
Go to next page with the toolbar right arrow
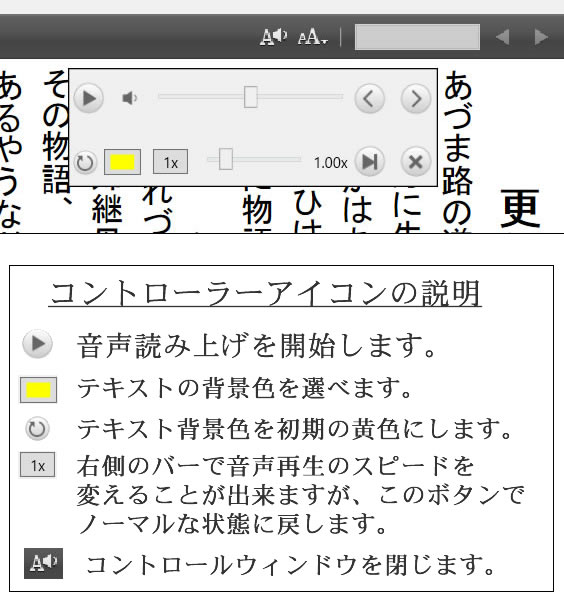(x=541, y=37)
